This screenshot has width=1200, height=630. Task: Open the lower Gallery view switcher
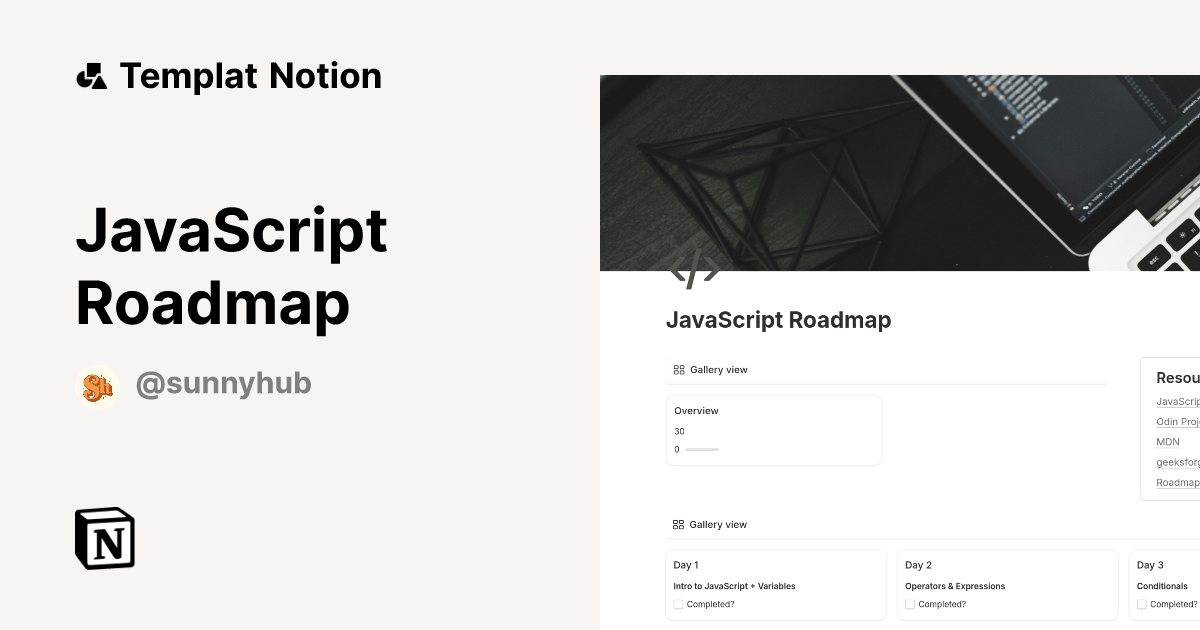(x=710, y=524)
